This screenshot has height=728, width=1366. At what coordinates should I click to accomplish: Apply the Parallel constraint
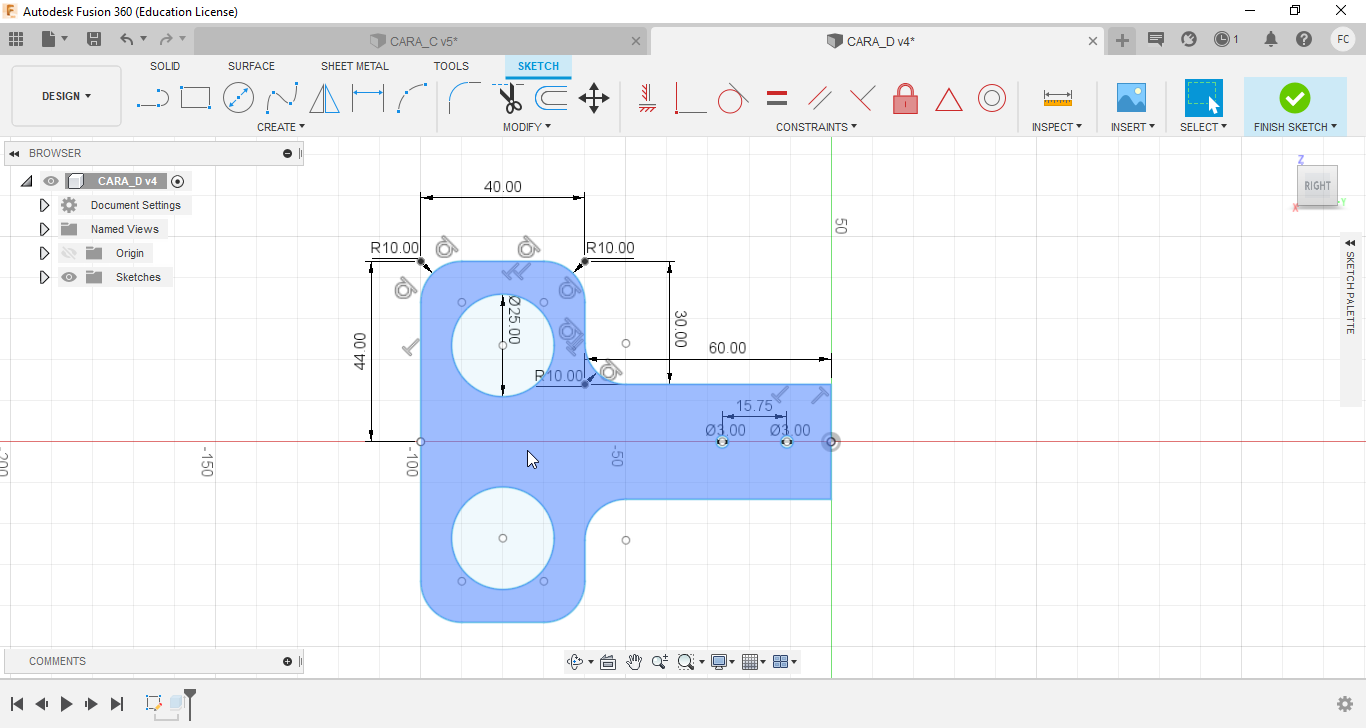pos(820,98)
